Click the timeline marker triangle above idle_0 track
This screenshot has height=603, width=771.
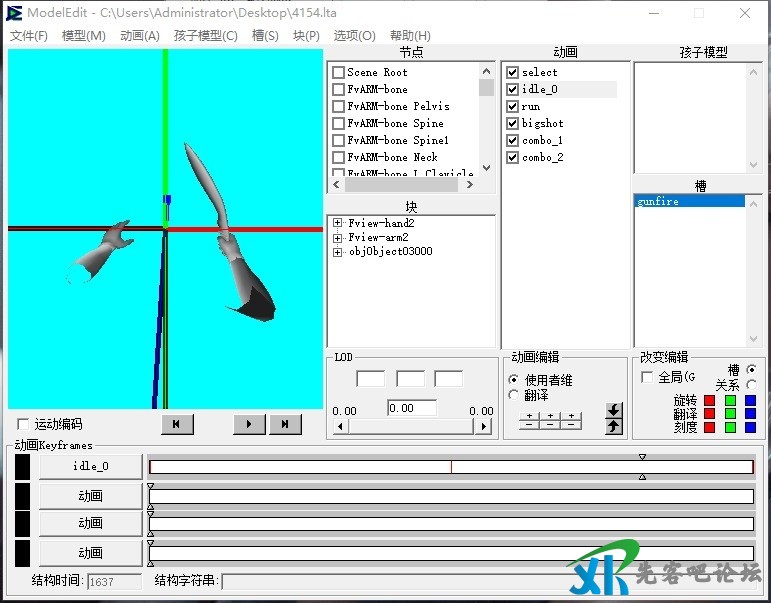point(642,457)
